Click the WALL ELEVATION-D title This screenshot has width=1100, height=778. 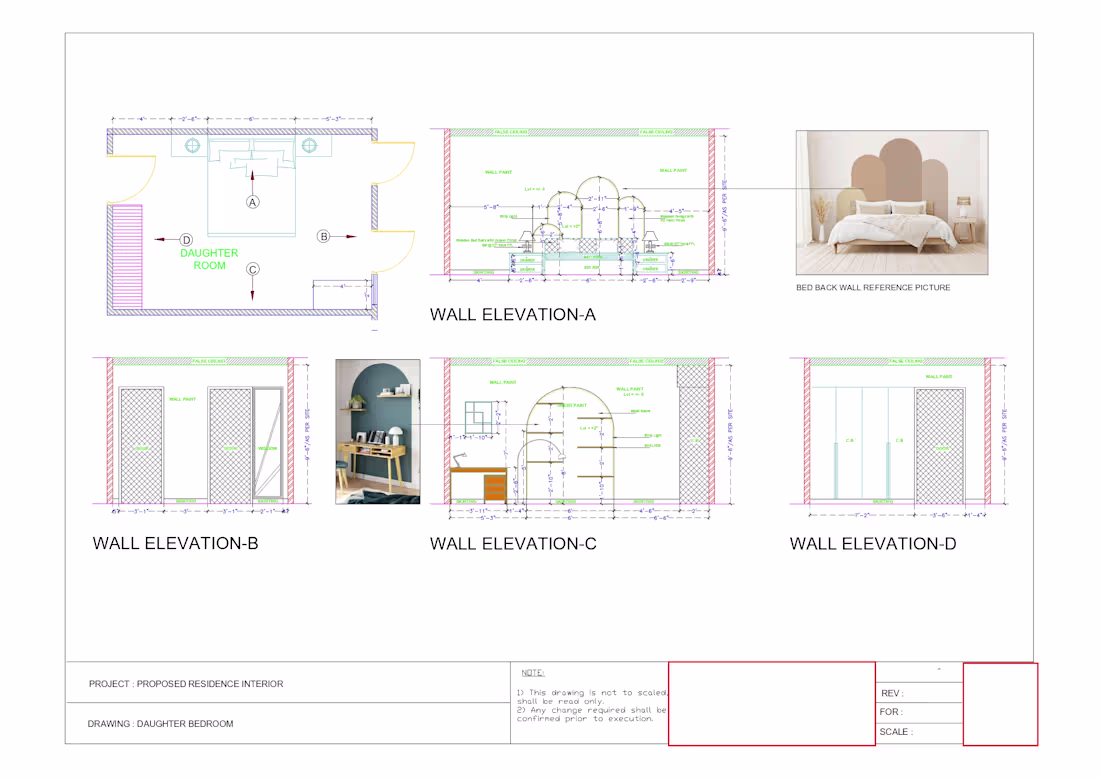873,544
